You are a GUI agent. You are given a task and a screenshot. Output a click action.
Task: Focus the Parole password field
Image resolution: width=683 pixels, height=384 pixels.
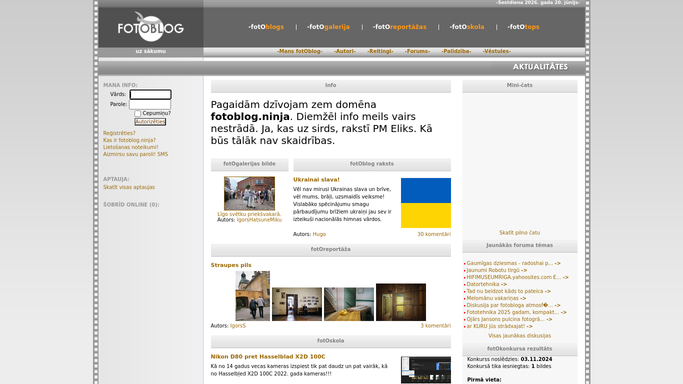[150, 104]
